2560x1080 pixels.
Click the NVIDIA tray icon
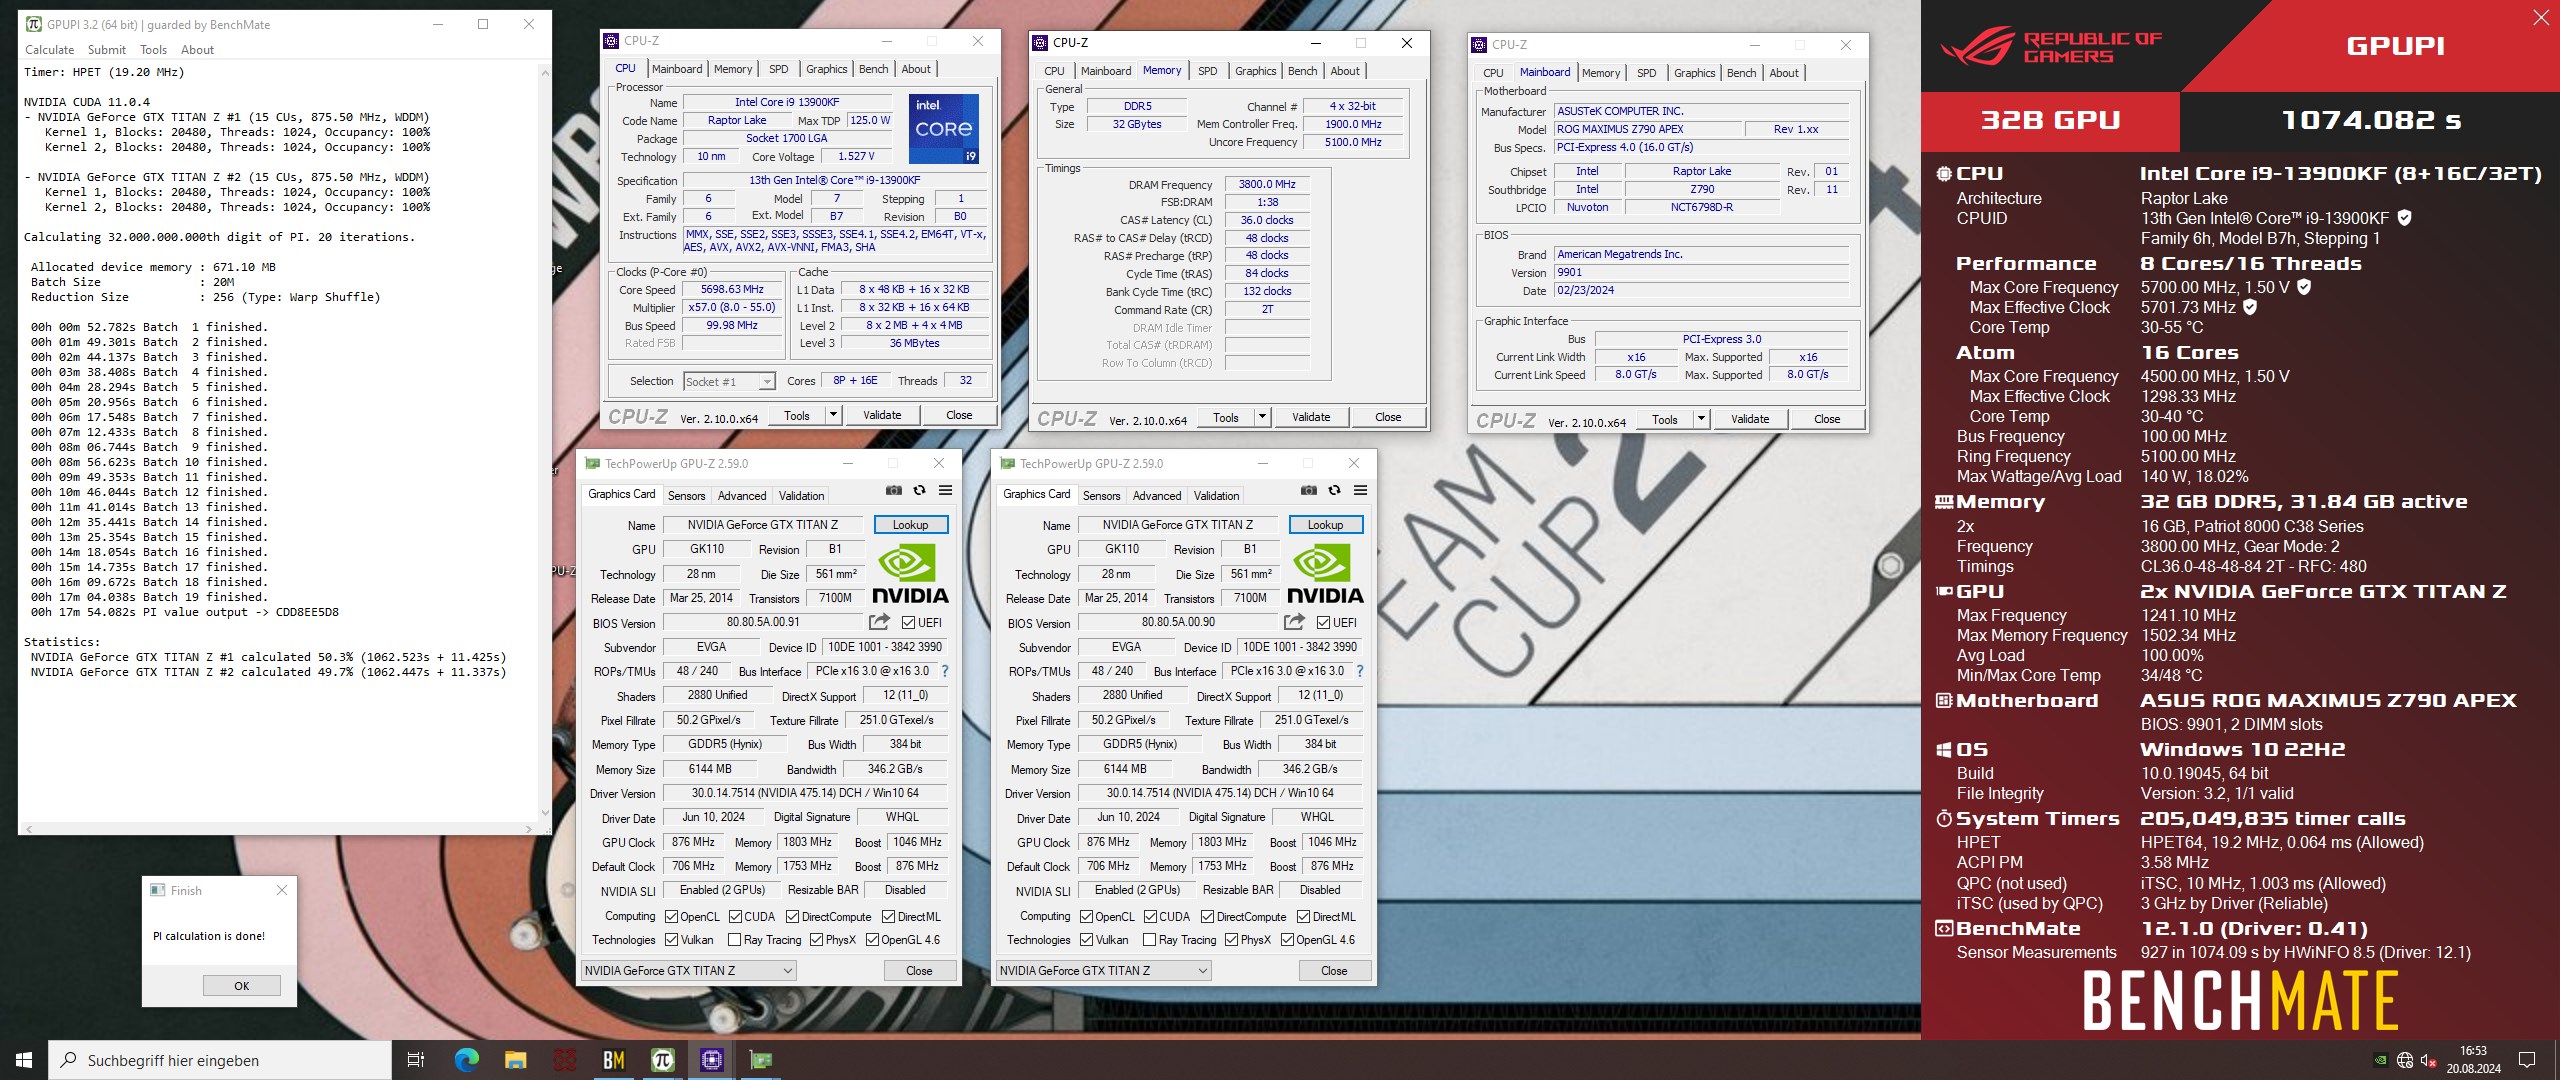pos(2381,1060)
